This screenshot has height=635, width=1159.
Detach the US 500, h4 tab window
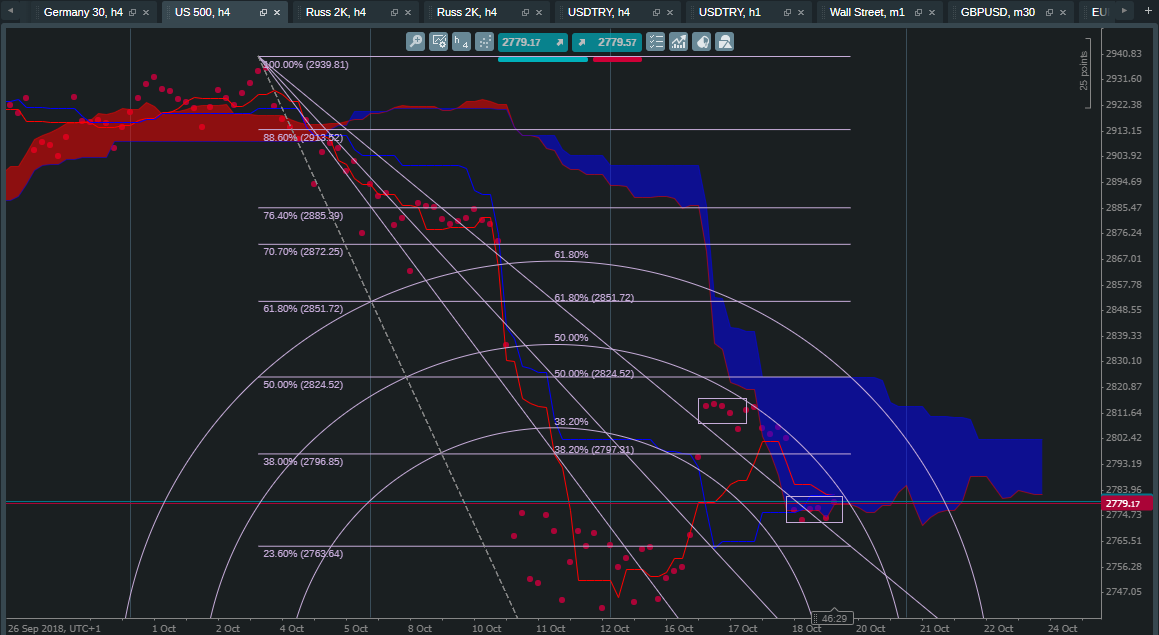pyautogui.click(x=262, y=13)
